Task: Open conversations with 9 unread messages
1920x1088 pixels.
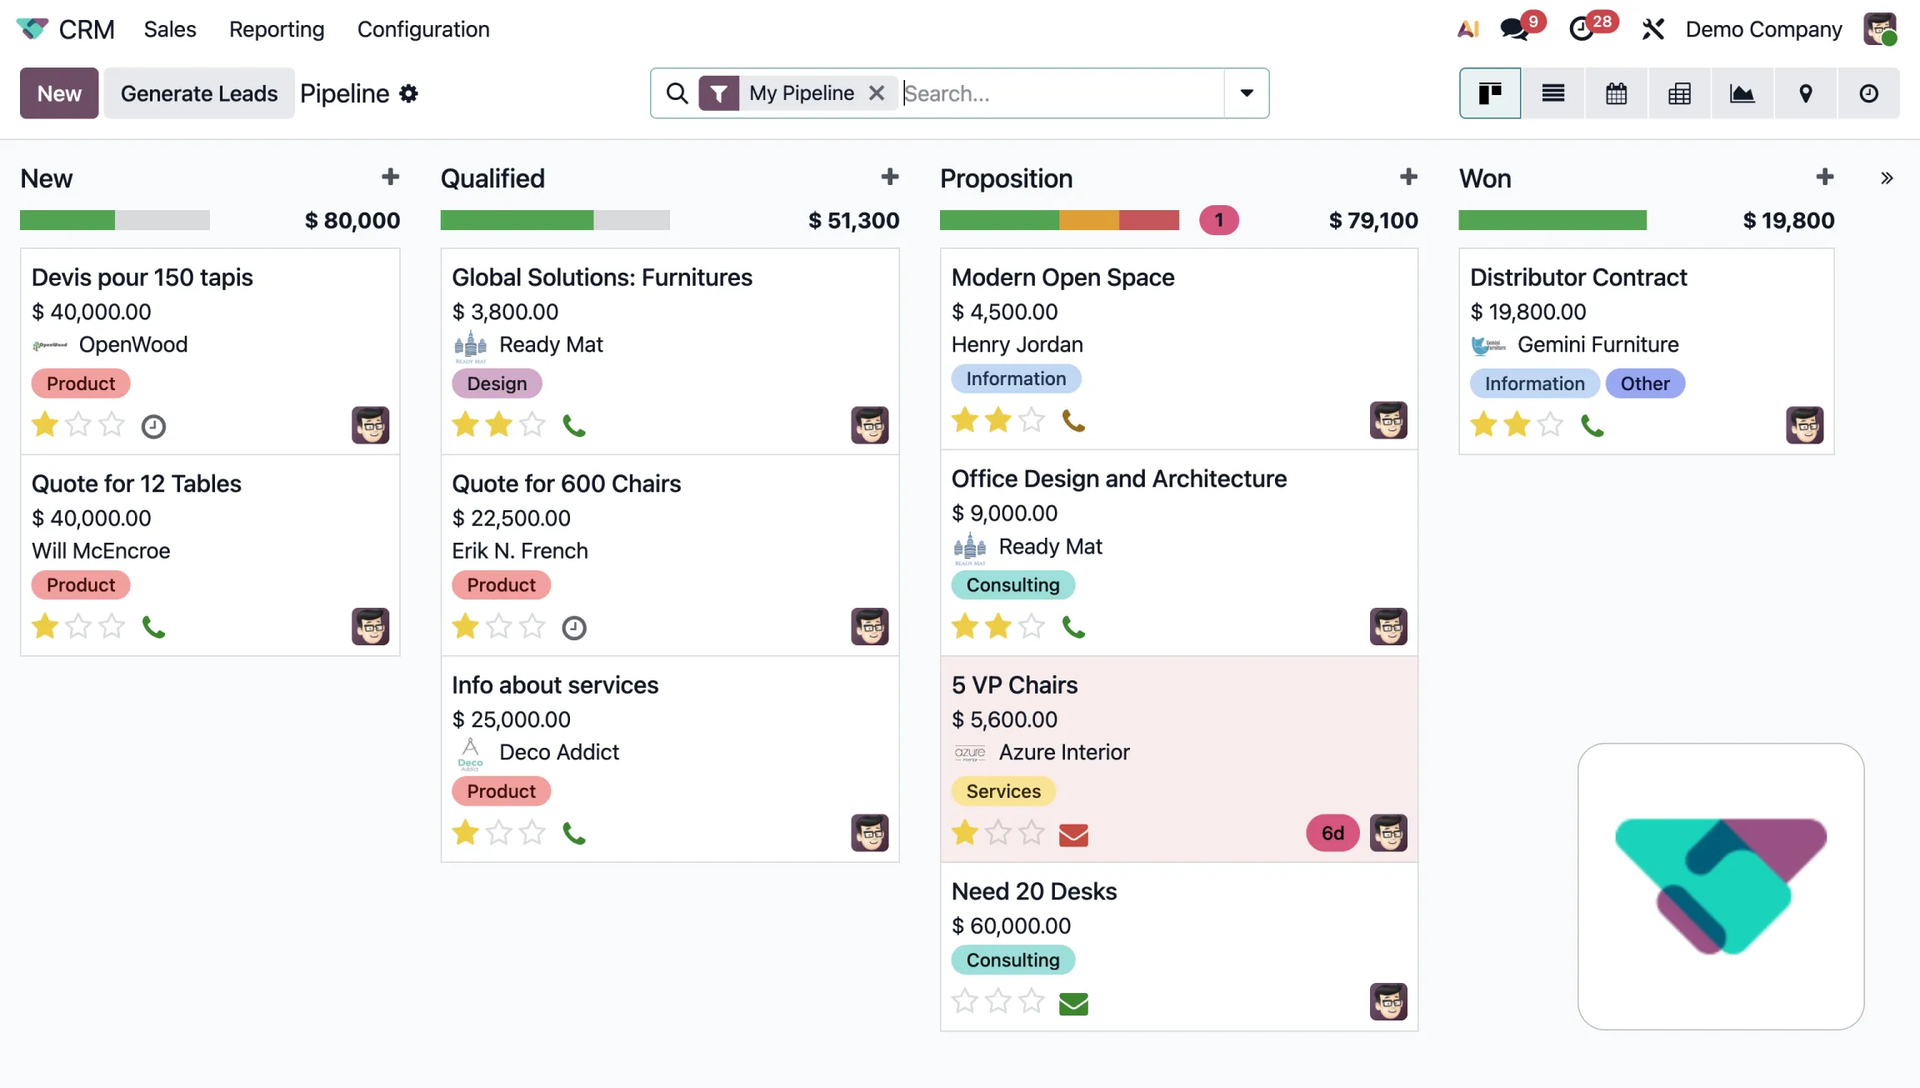Action: [1515, 29]
